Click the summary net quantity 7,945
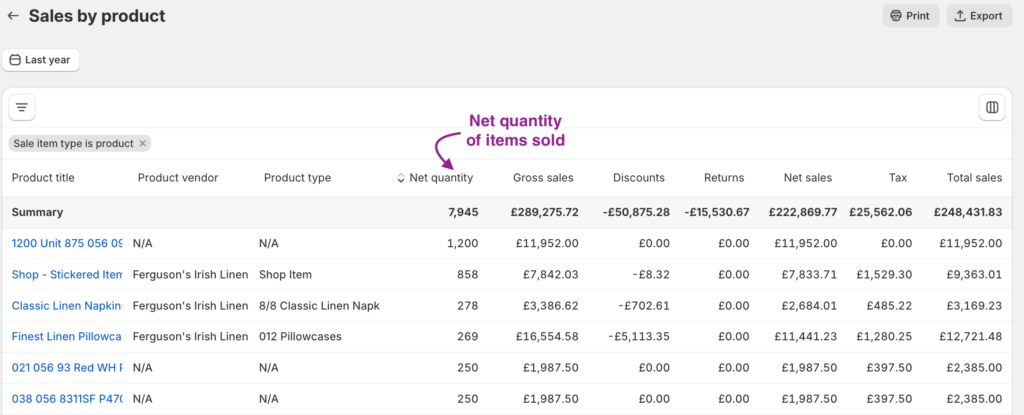The image size is (1024, 415). click(462, 212)
